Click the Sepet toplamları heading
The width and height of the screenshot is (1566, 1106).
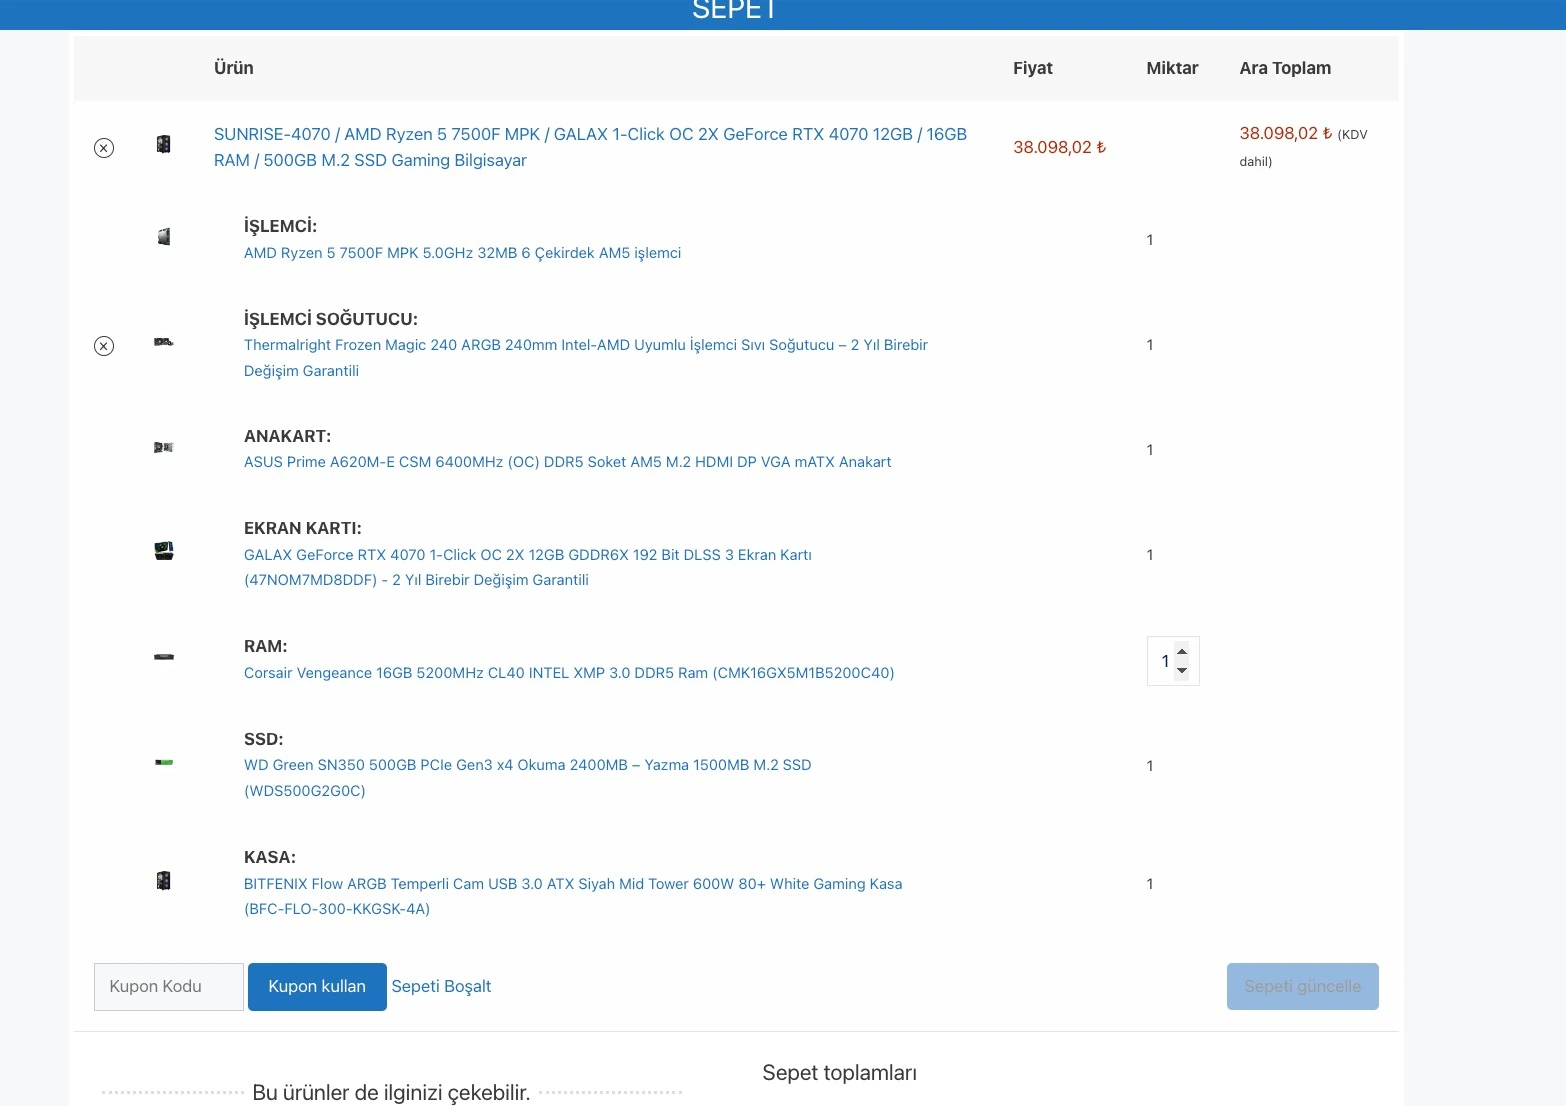[x=839, y=1073]
